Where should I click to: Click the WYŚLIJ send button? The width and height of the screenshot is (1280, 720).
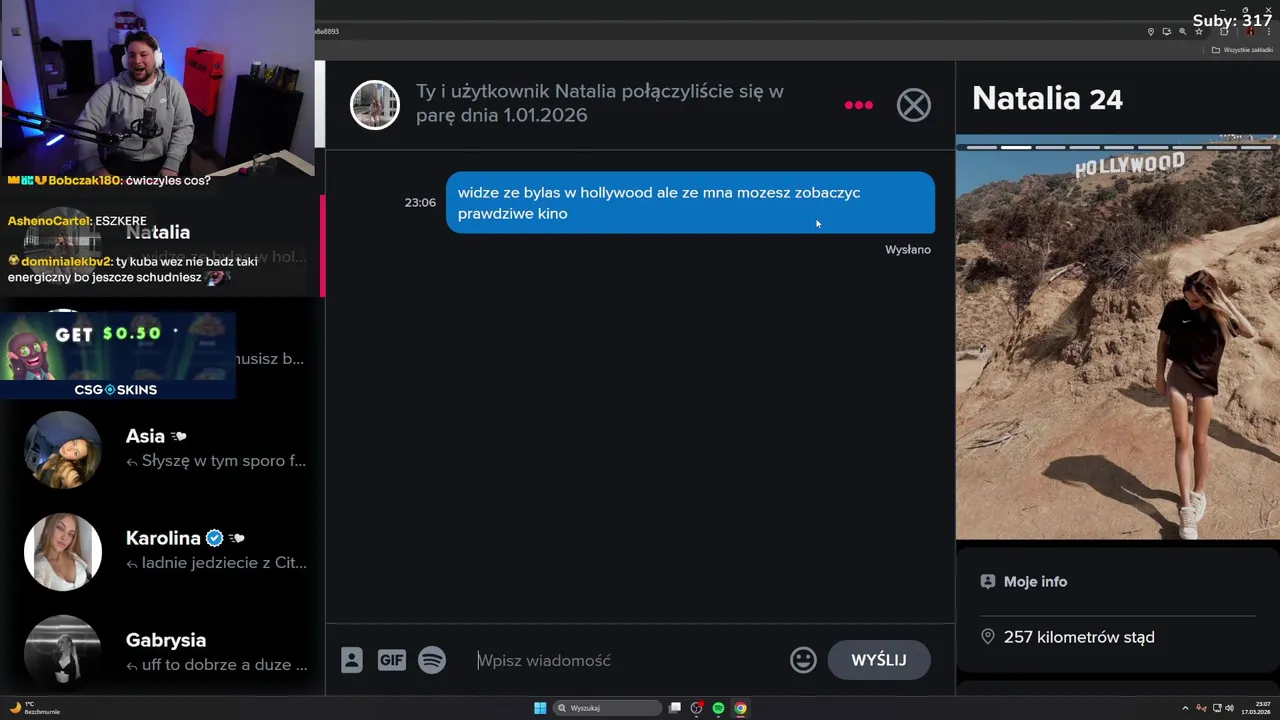tap(879, 660)
